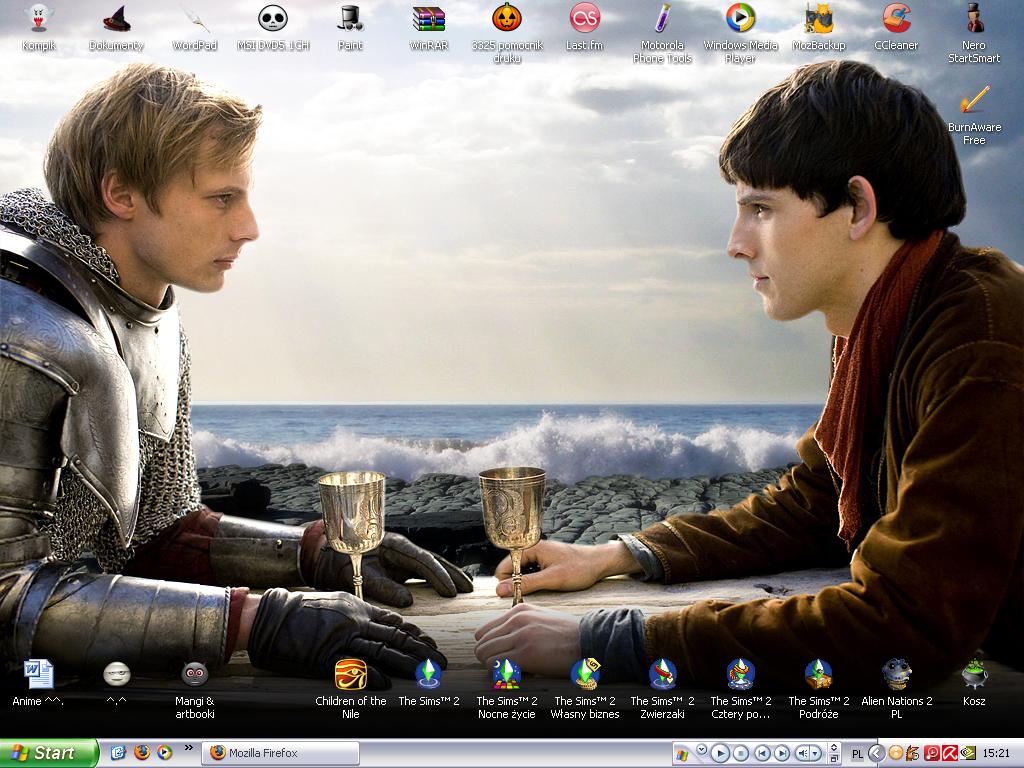Select Motorola Phone Tools icon
The image size is (1024, 768).
662,34
